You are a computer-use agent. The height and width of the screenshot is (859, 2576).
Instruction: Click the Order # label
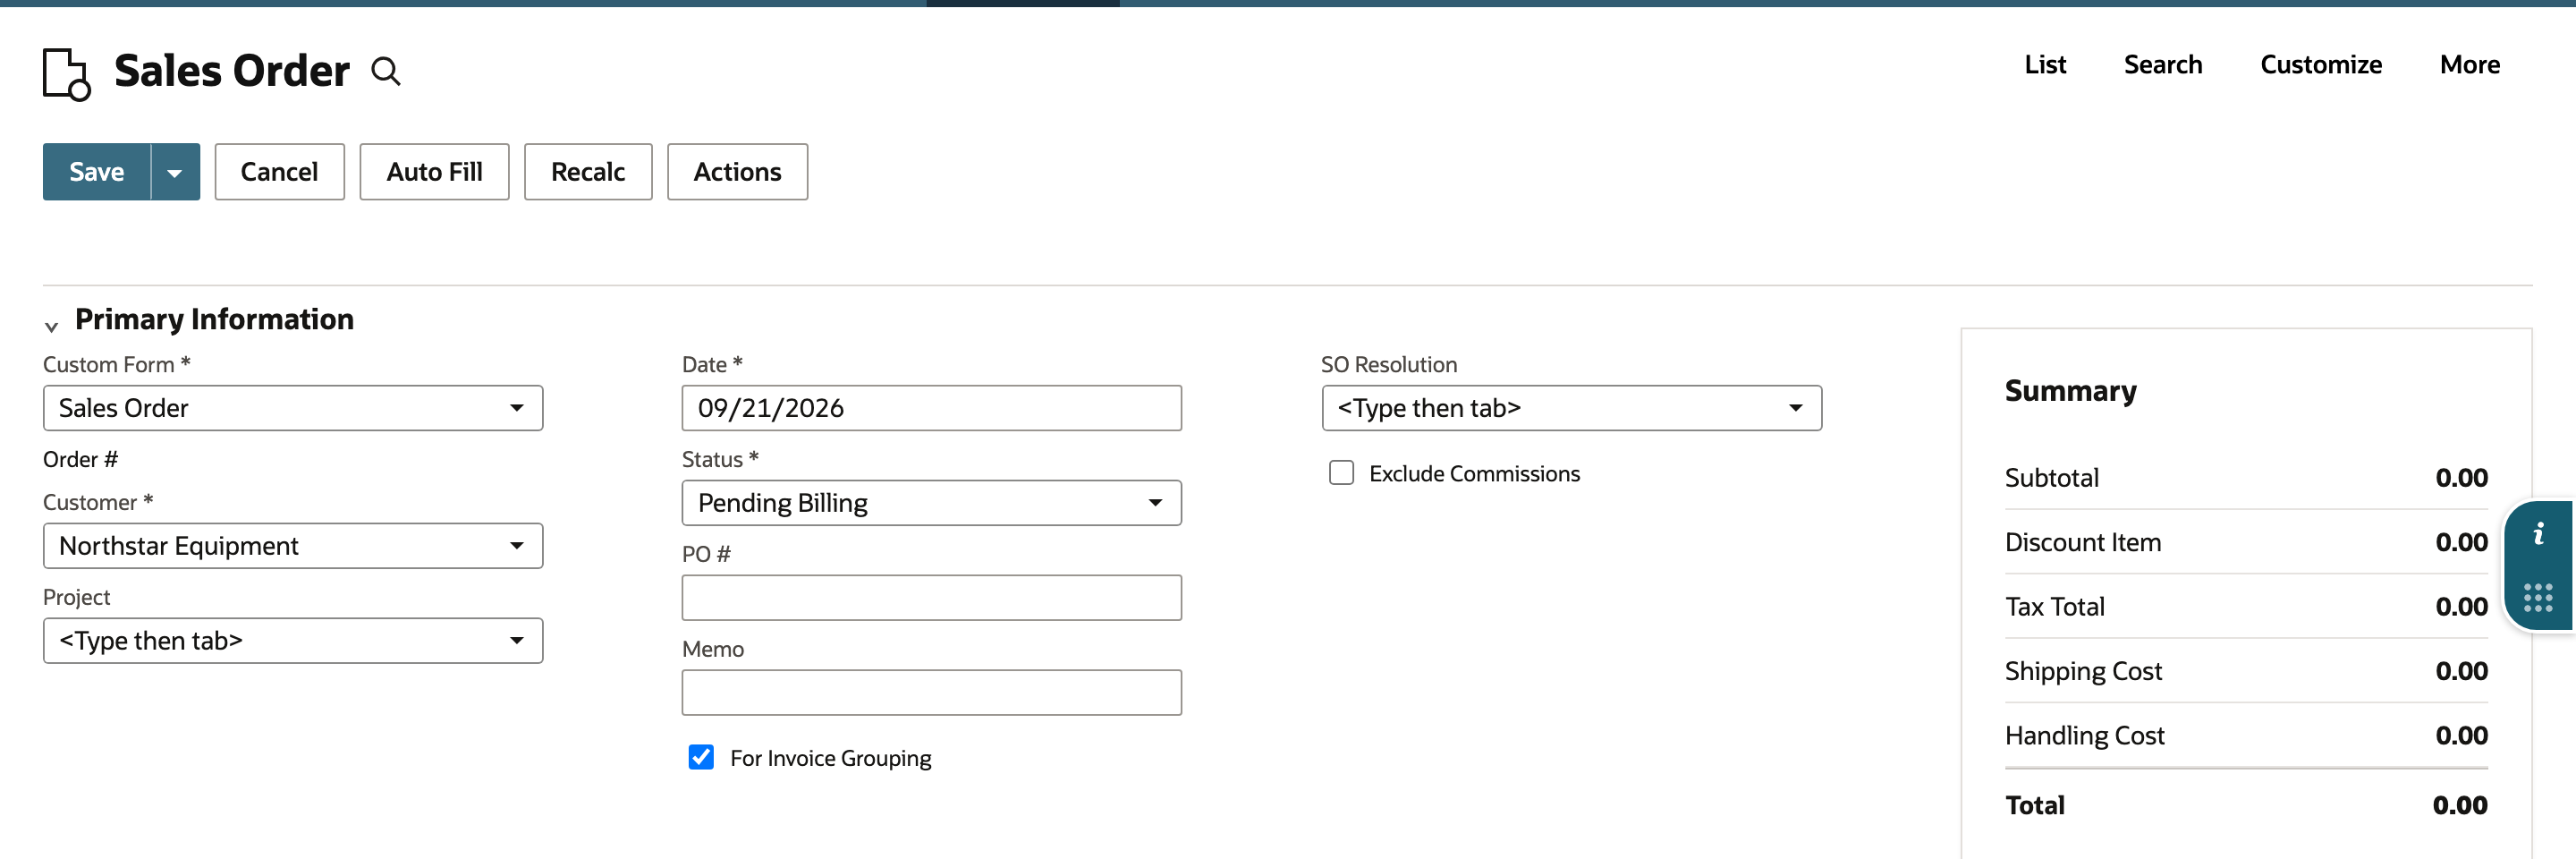(x=80, y=459)
